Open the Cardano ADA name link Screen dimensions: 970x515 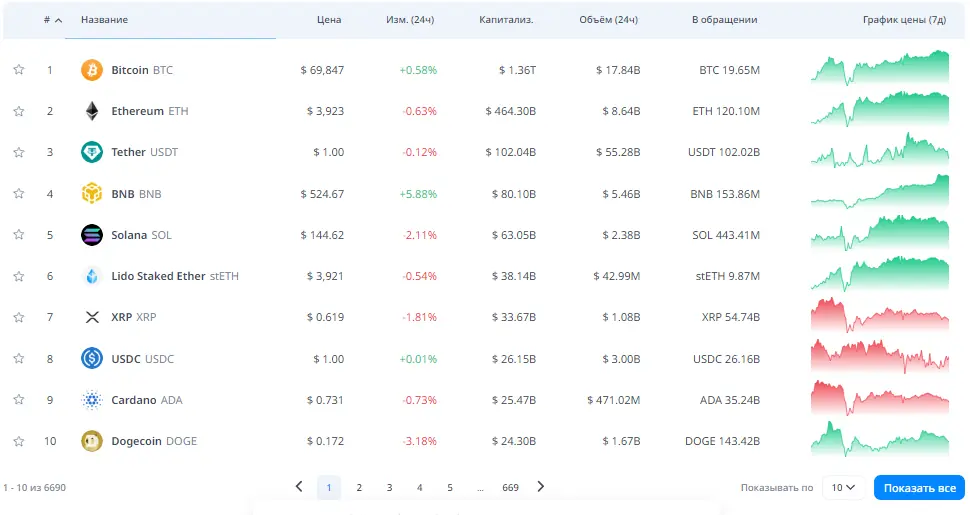coord(147,400)
